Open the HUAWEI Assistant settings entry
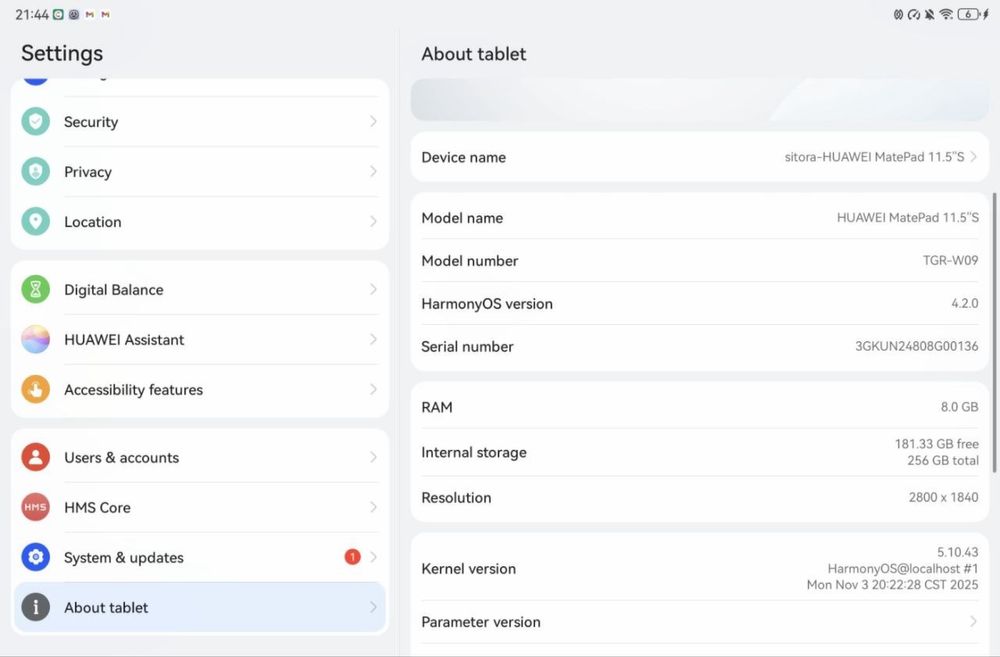This screenshot has height=657, width=1000. (200, 340)
